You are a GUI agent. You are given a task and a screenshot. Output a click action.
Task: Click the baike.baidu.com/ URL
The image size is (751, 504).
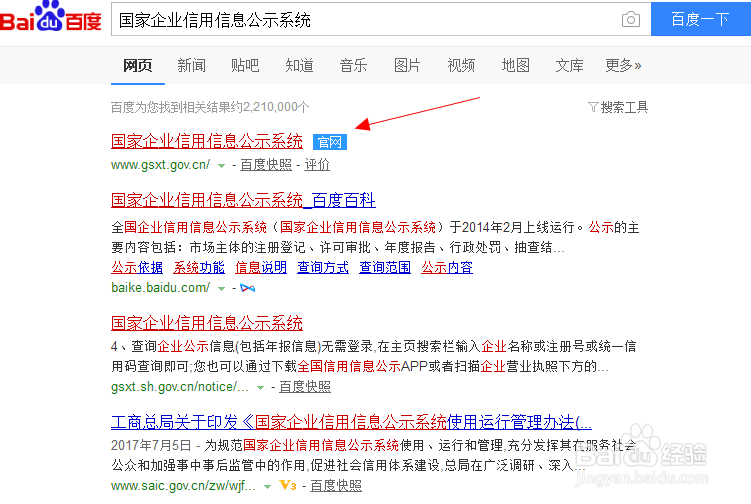tap(160, 287)
